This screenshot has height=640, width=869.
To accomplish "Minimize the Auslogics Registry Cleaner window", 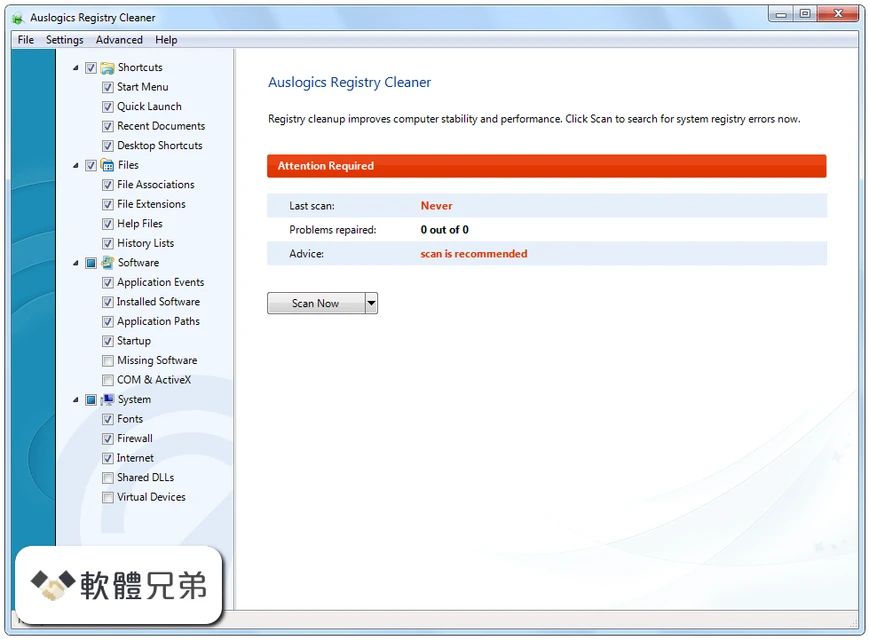I will [x=781, y=14].
